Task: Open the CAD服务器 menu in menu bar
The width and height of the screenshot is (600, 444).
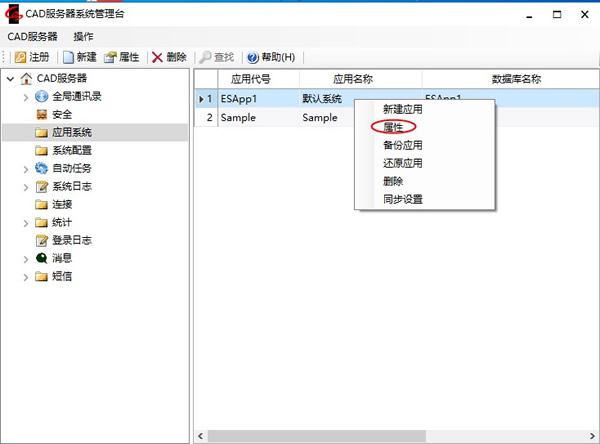Action: point(32,36)
